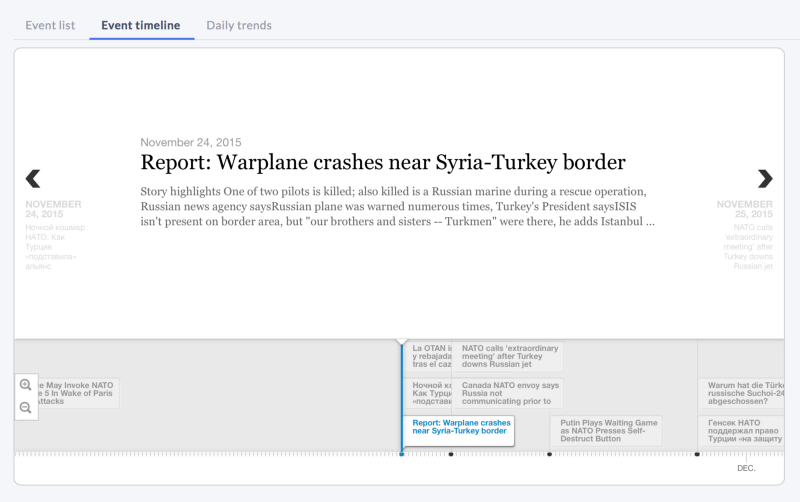This screenshot has height=502, width=800.
Task: Click the blue current-event marker dot on axis
Action: click(402, 454)
